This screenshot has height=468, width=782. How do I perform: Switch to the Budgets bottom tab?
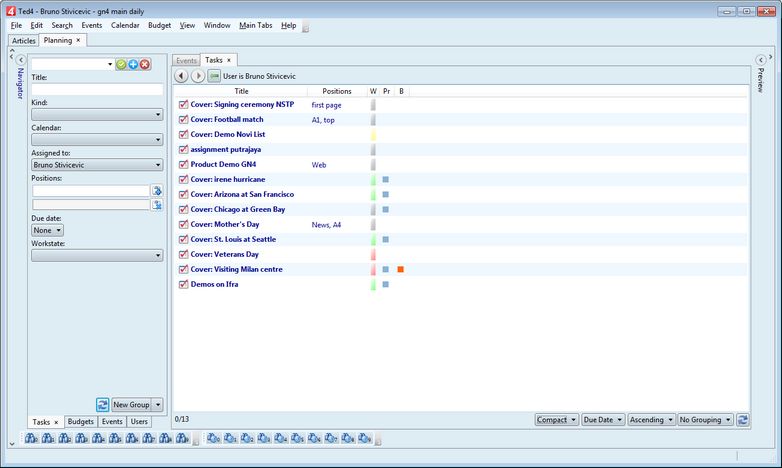point(80,422)
